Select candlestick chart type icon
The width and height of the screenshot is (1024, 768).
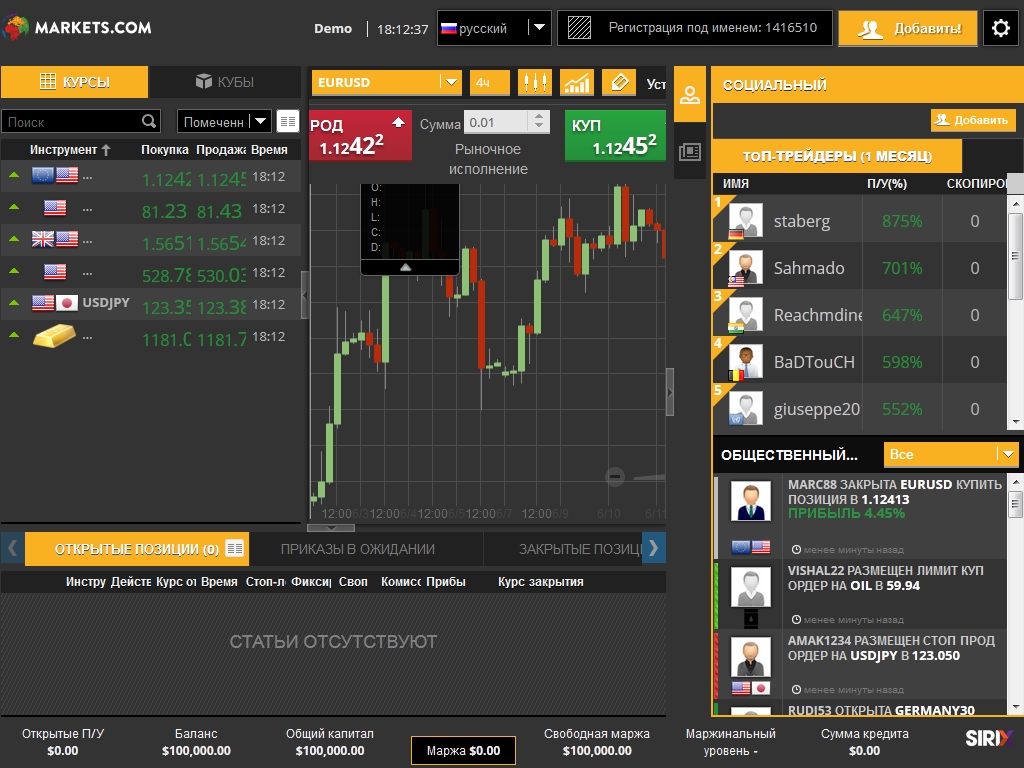[535, 83]
